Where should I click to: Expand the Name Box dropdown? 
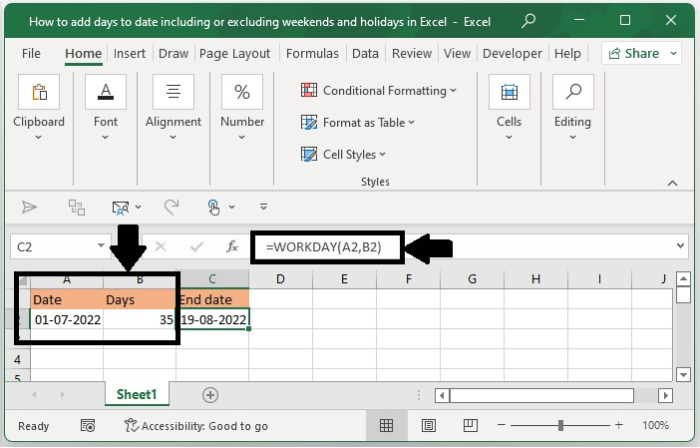[x=102, y=246]
